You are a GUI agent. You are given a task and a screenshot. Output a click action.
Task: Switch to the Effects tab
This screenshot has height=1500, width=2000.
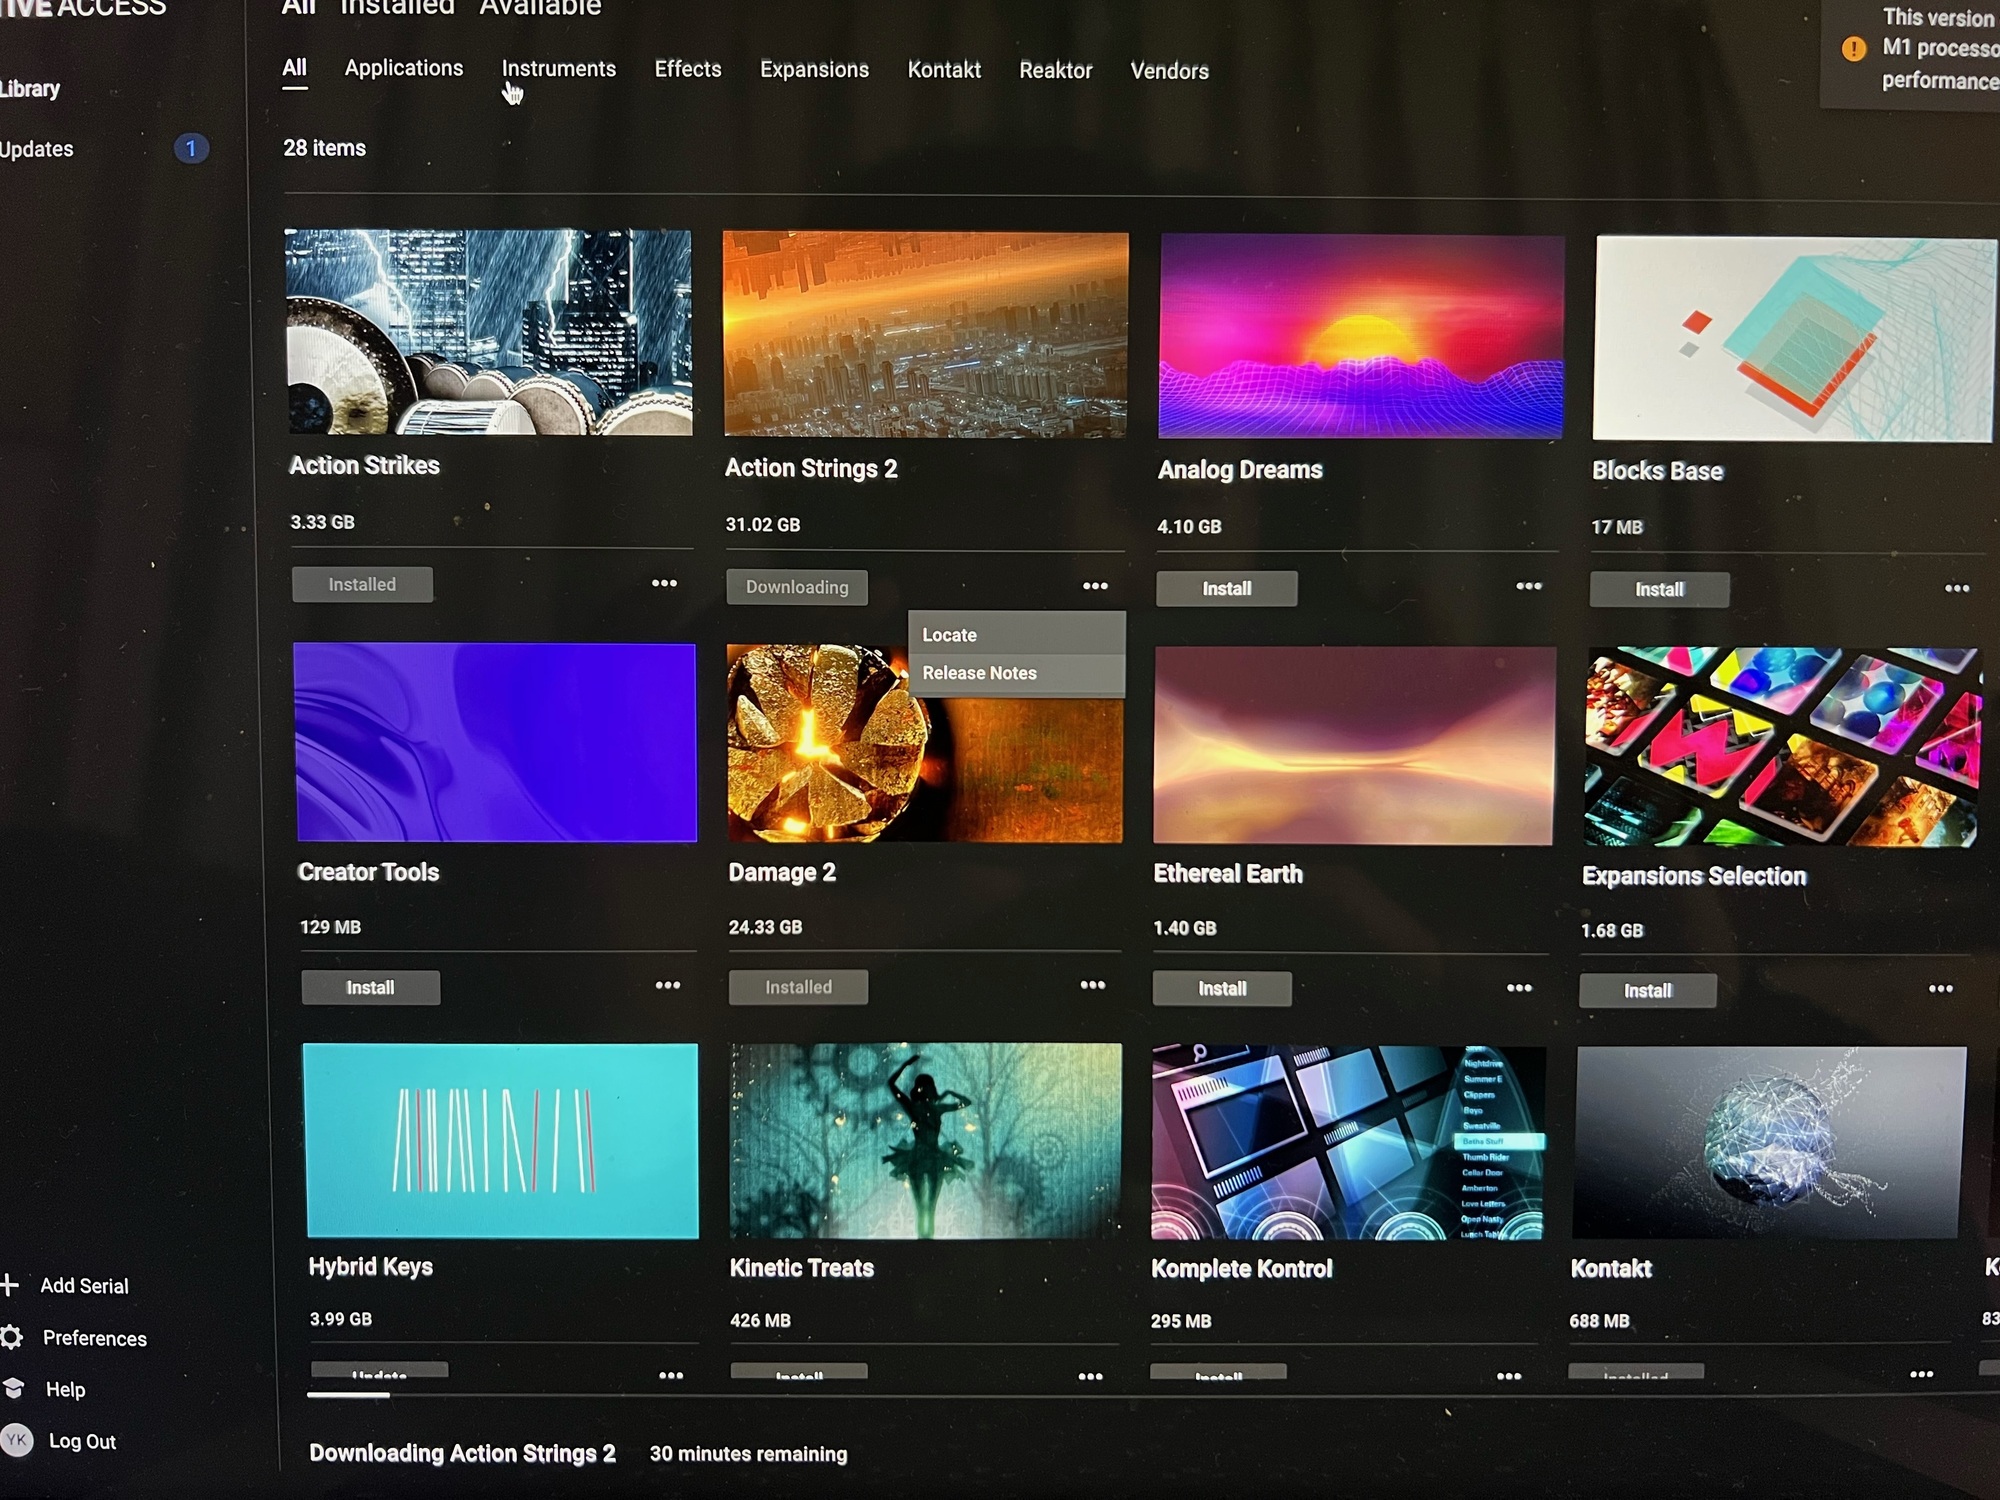pyautogui.click(x=688, y=69)
